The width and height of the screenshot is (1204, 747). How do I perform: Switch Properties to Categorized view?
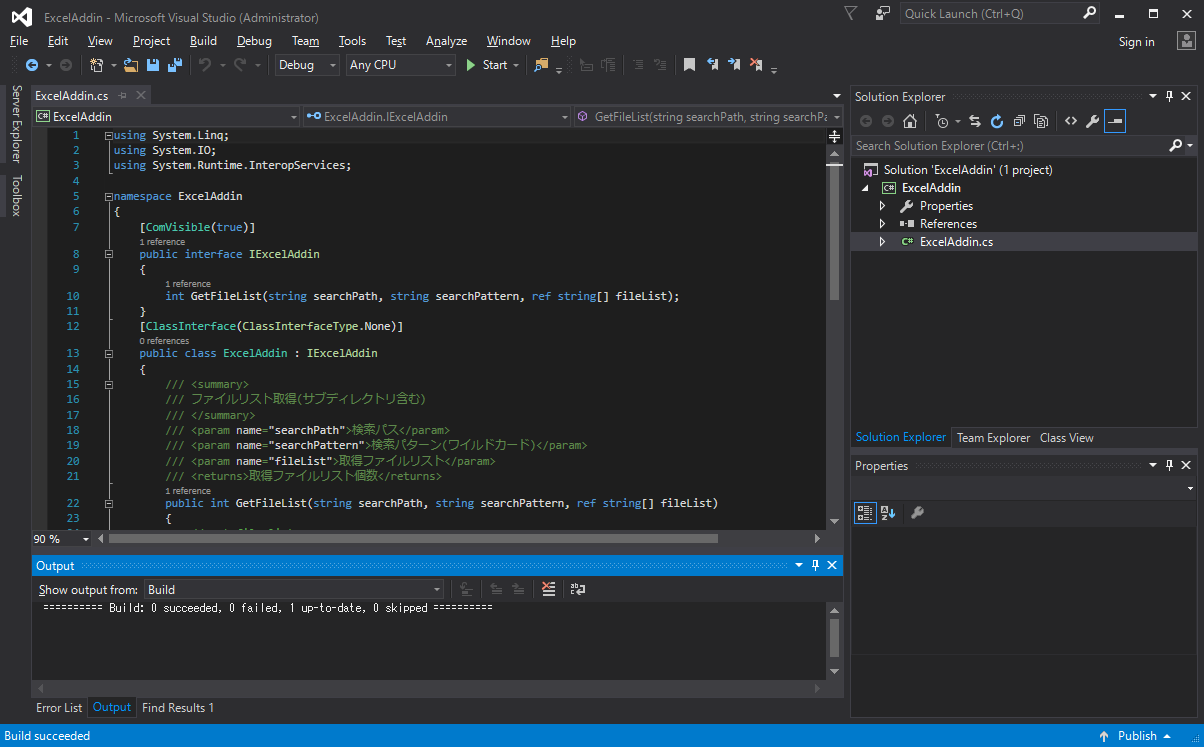(x=865, y=513)
